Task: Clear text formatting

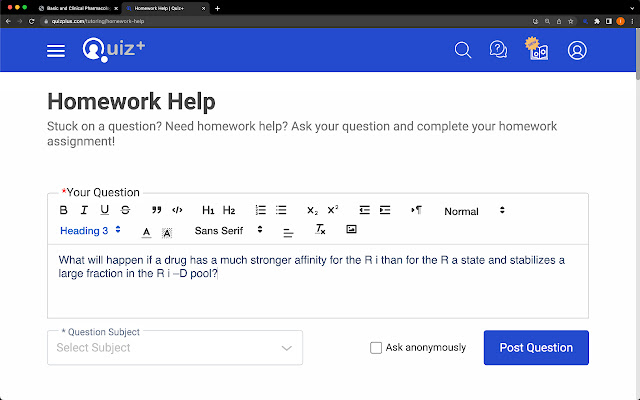Action: [x=320, y=230]
